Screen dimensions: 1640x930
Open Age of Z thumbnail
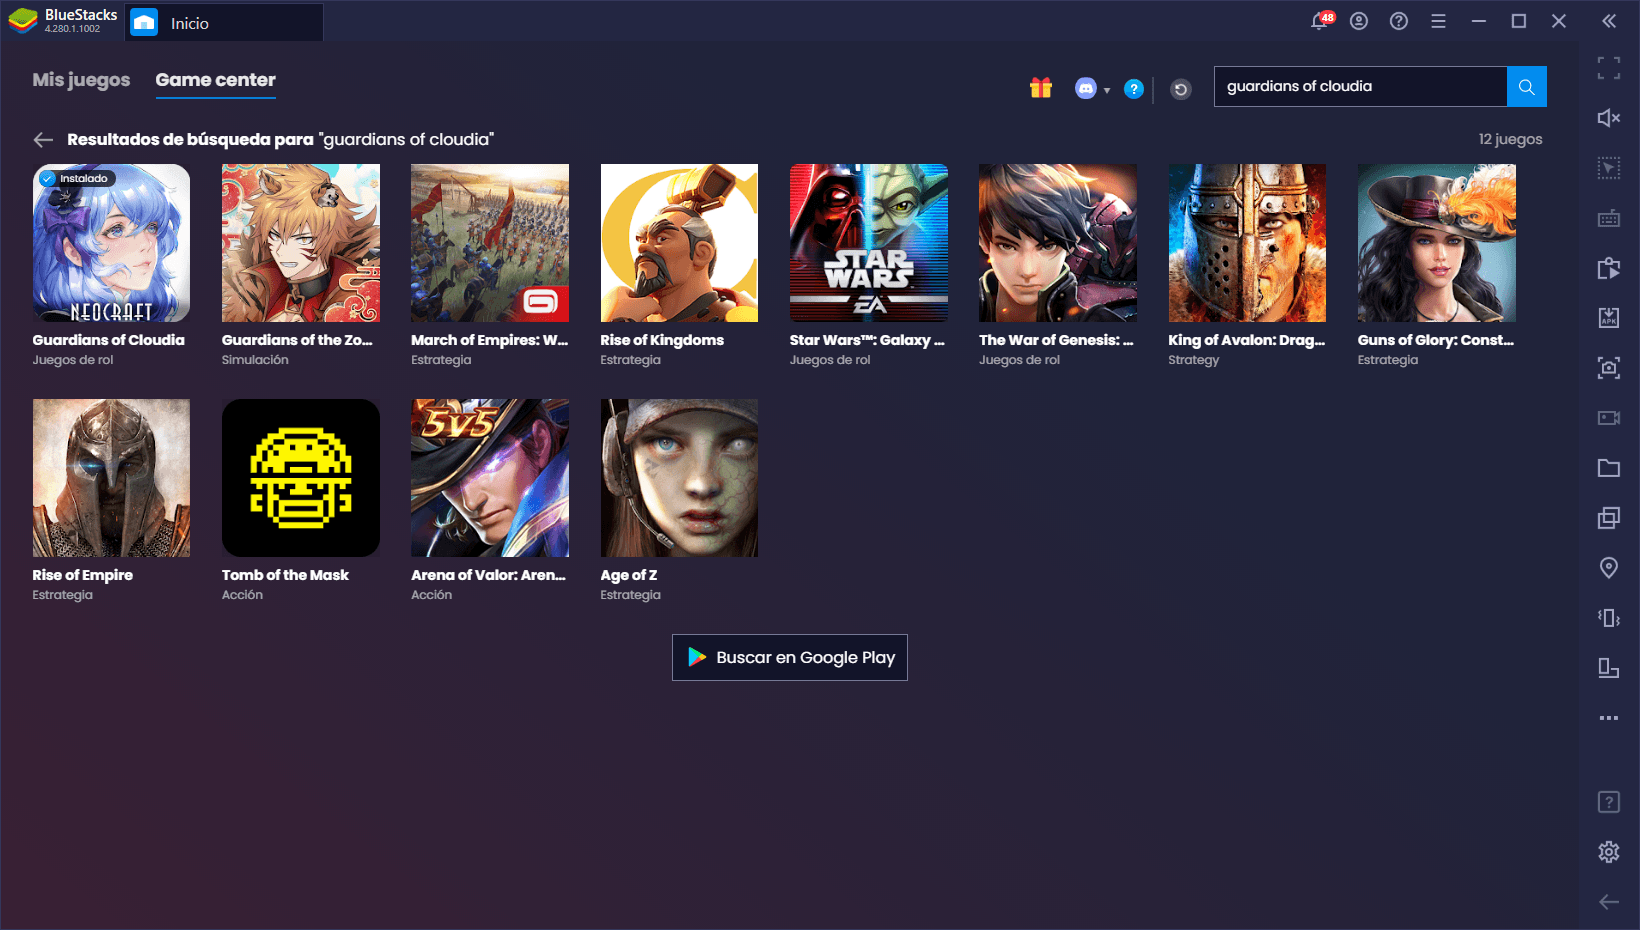679,478
